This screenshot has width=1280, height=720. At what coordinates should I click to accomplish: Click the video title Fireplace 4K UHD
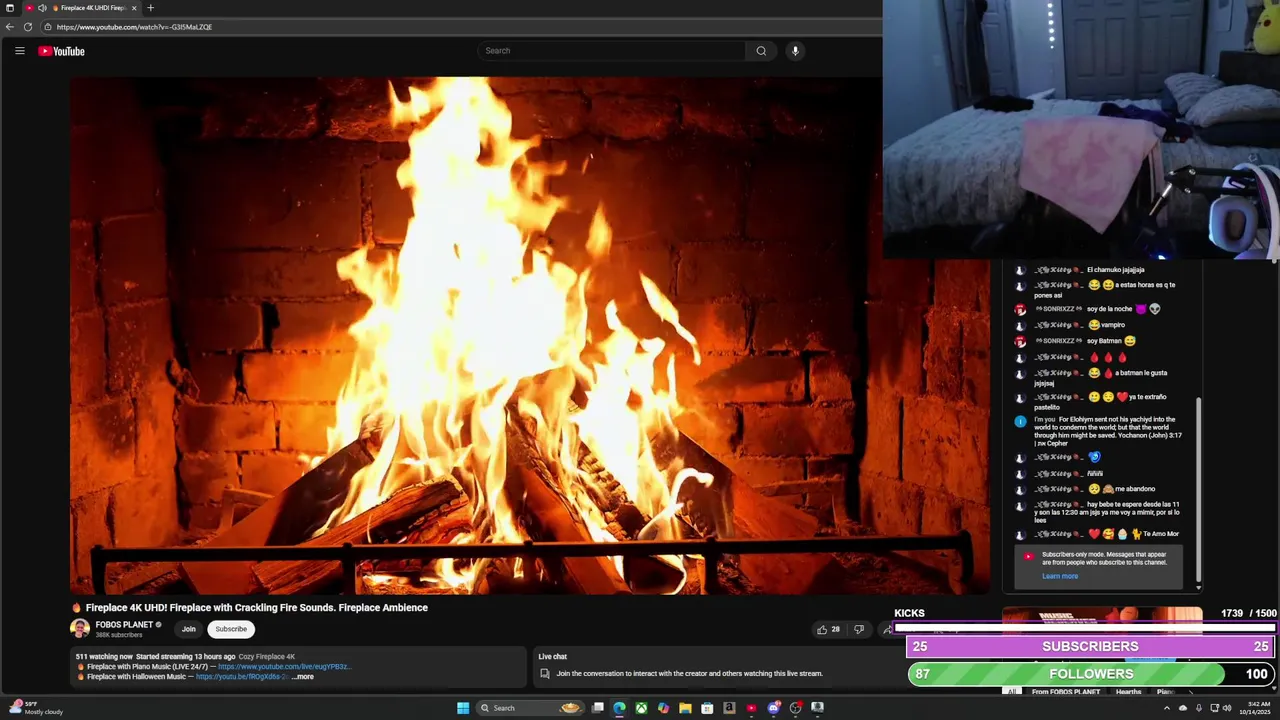(x=257, y=608)
